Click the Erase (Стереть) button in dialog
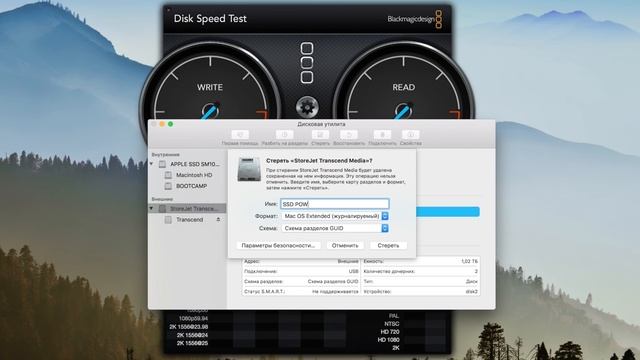 point(388,246)
